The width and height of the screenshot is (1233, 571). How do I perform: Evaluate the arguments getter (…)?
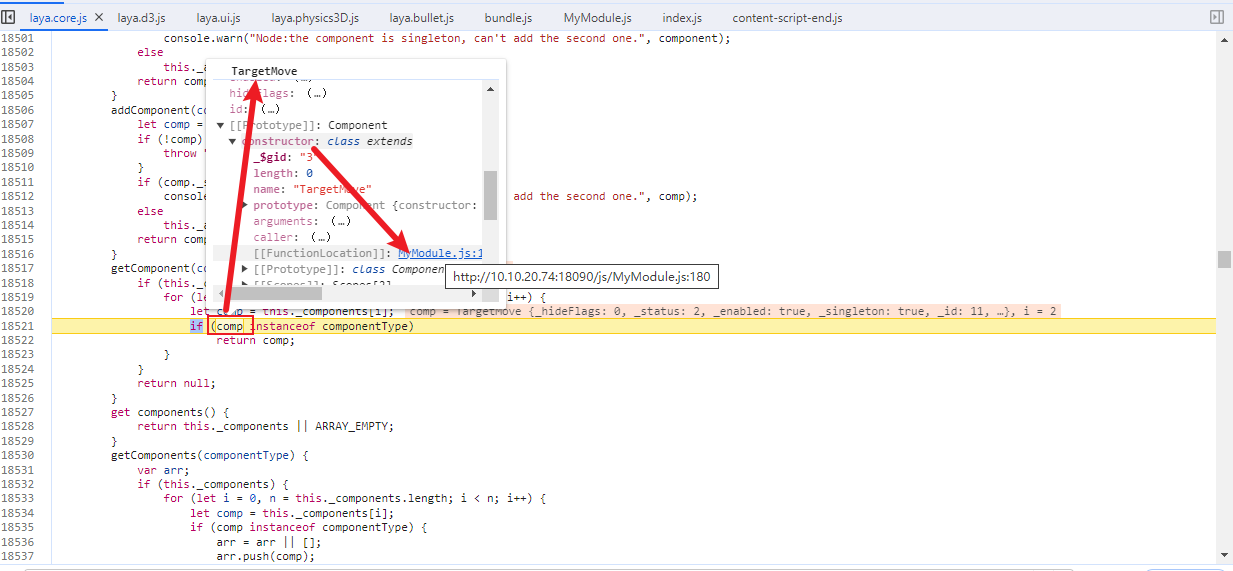pyautogui.click(x=339, y=222)
